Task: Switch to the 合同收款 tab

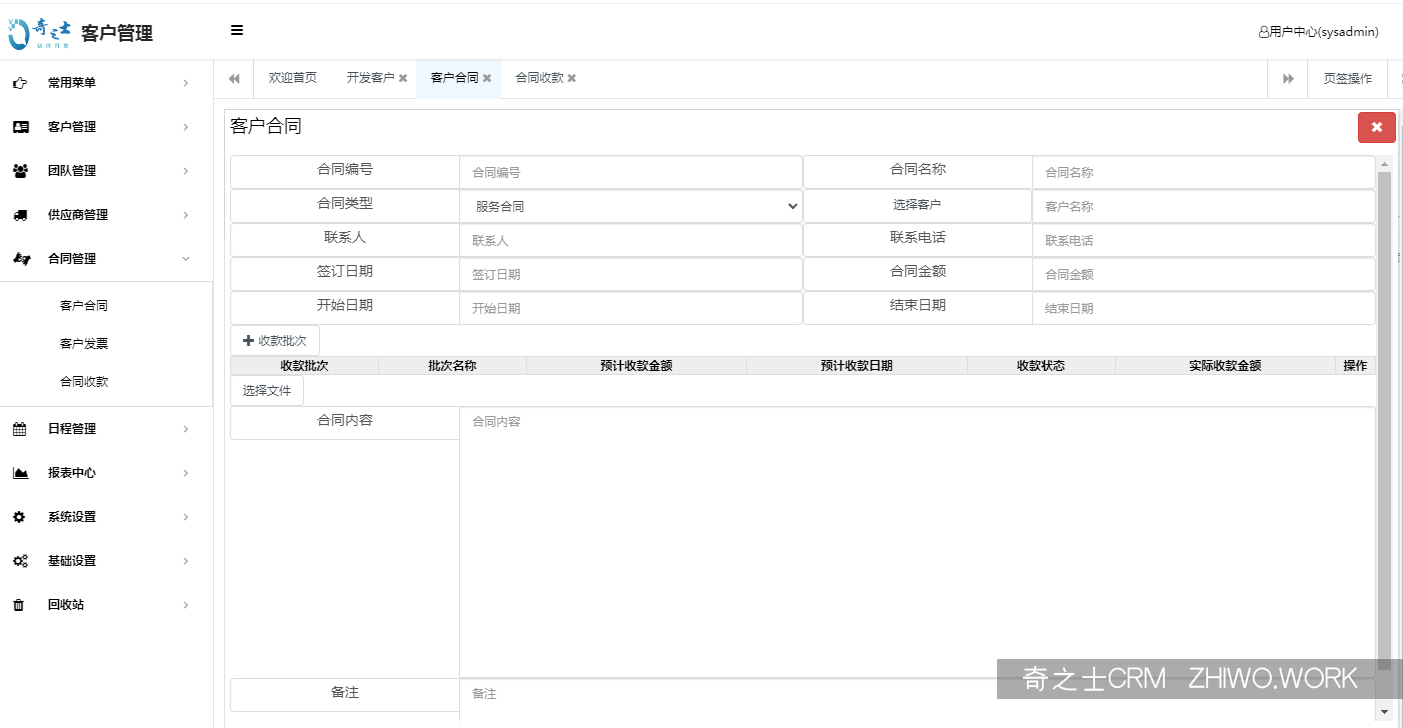Action: [x=538, y=77]
